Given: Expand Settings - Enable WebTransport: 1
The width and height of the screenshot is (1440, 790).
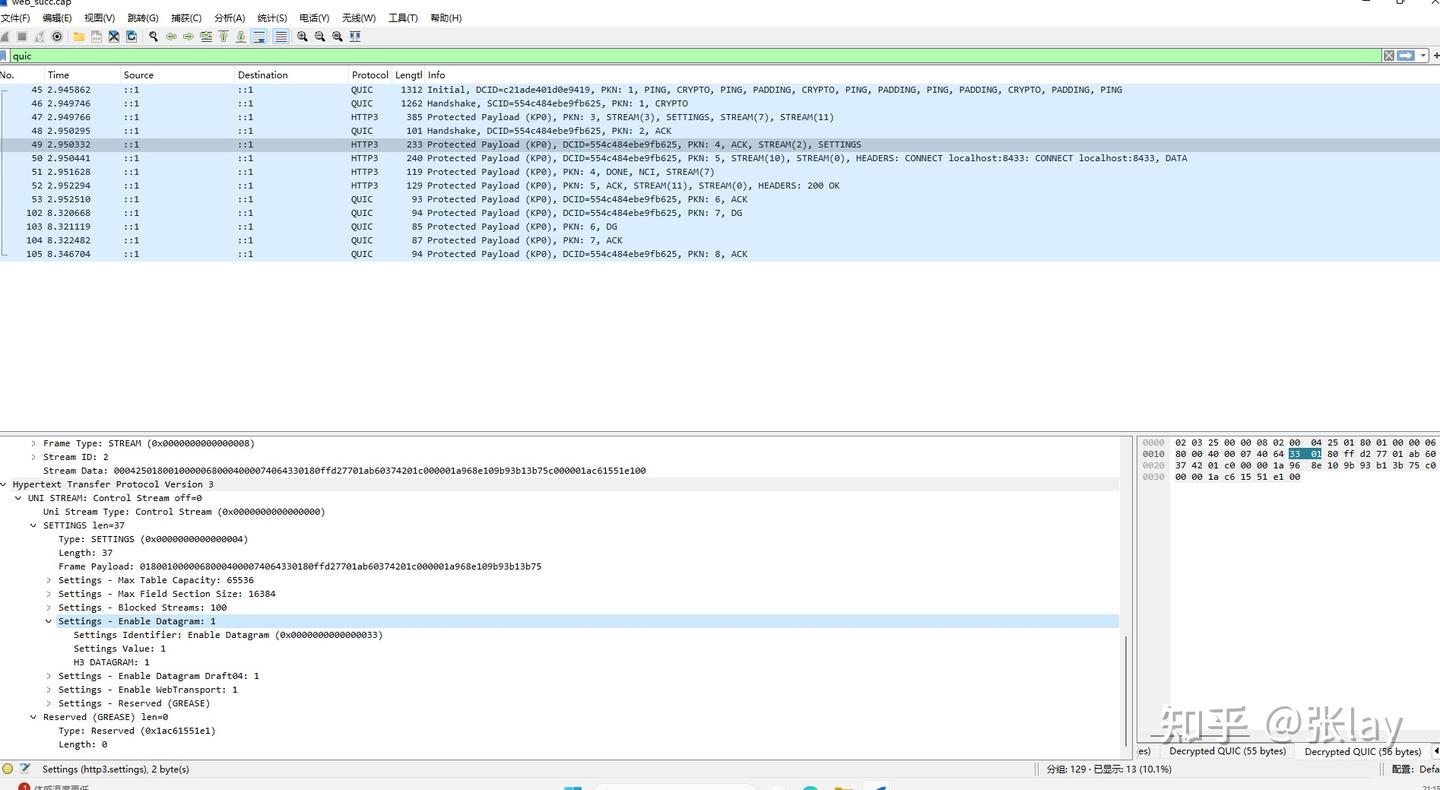Looking at the screenshot, I should coord(48,690).
